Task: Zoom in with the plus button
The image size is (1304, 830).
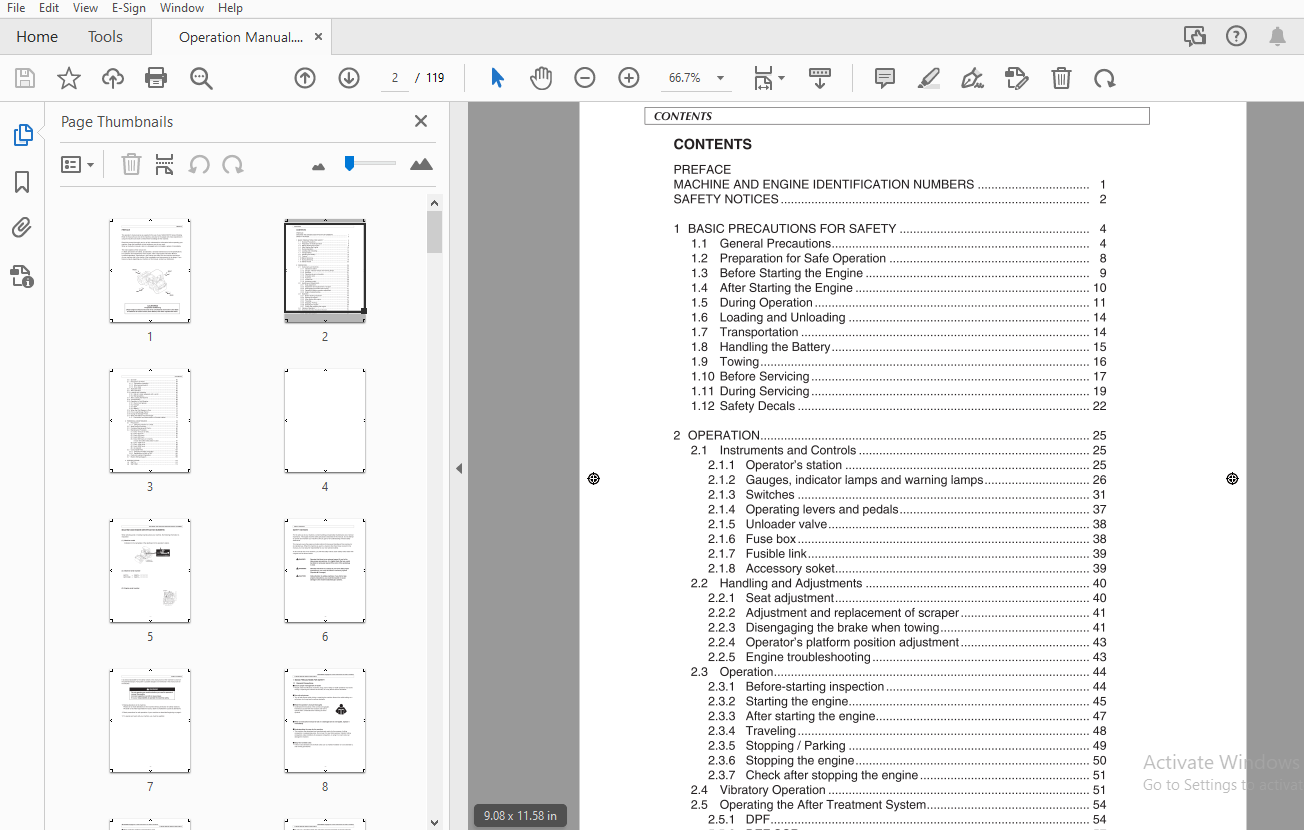Action: pyautogui.click(x=629, y=78)
